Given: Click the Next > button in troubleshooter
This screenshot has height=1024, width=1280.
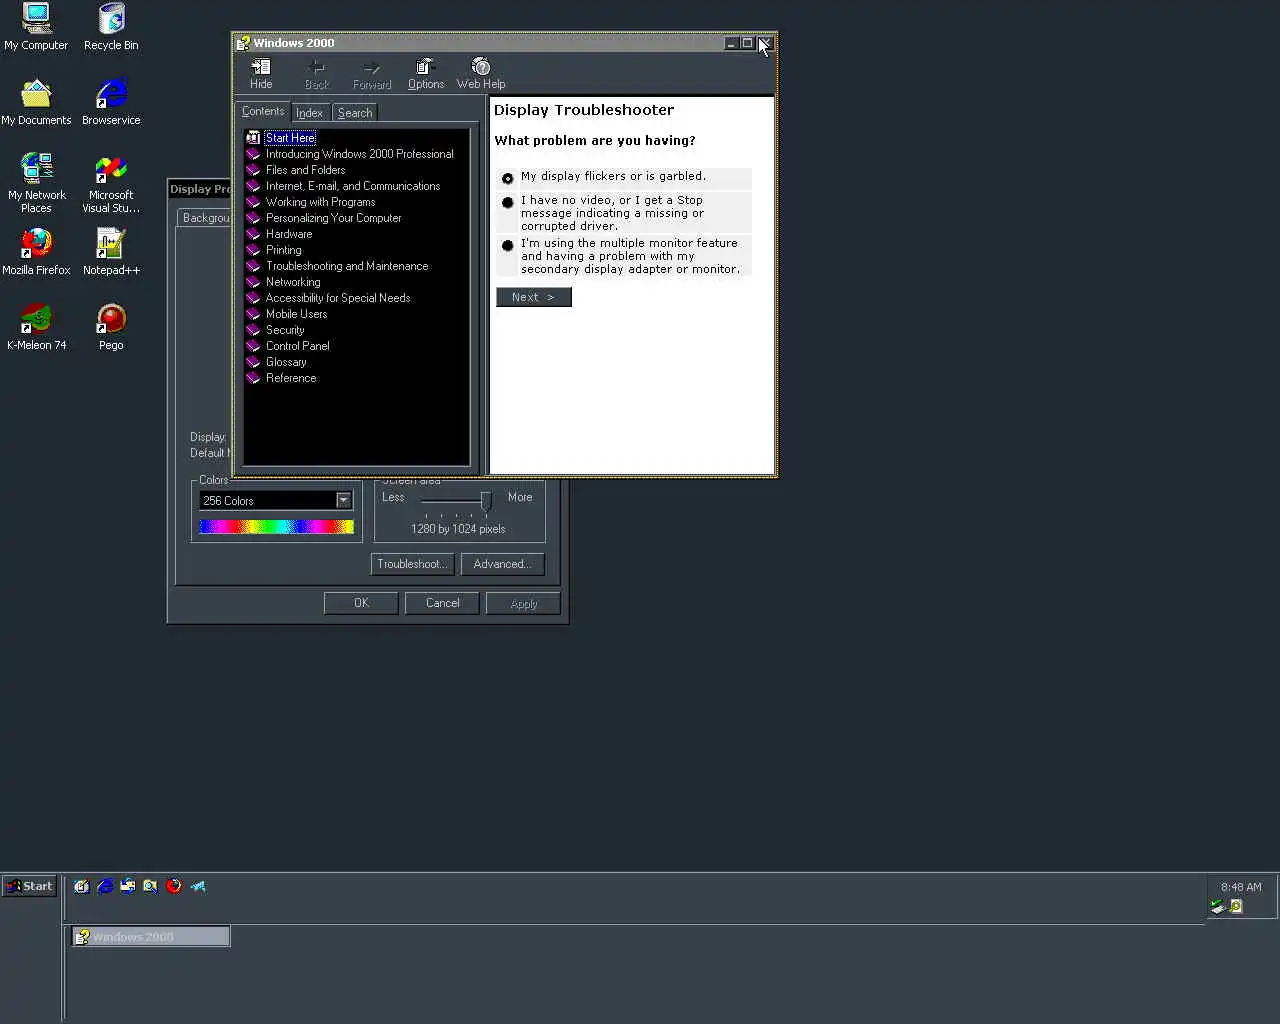Looking at the screenshot, I should [x=534, y=297].
